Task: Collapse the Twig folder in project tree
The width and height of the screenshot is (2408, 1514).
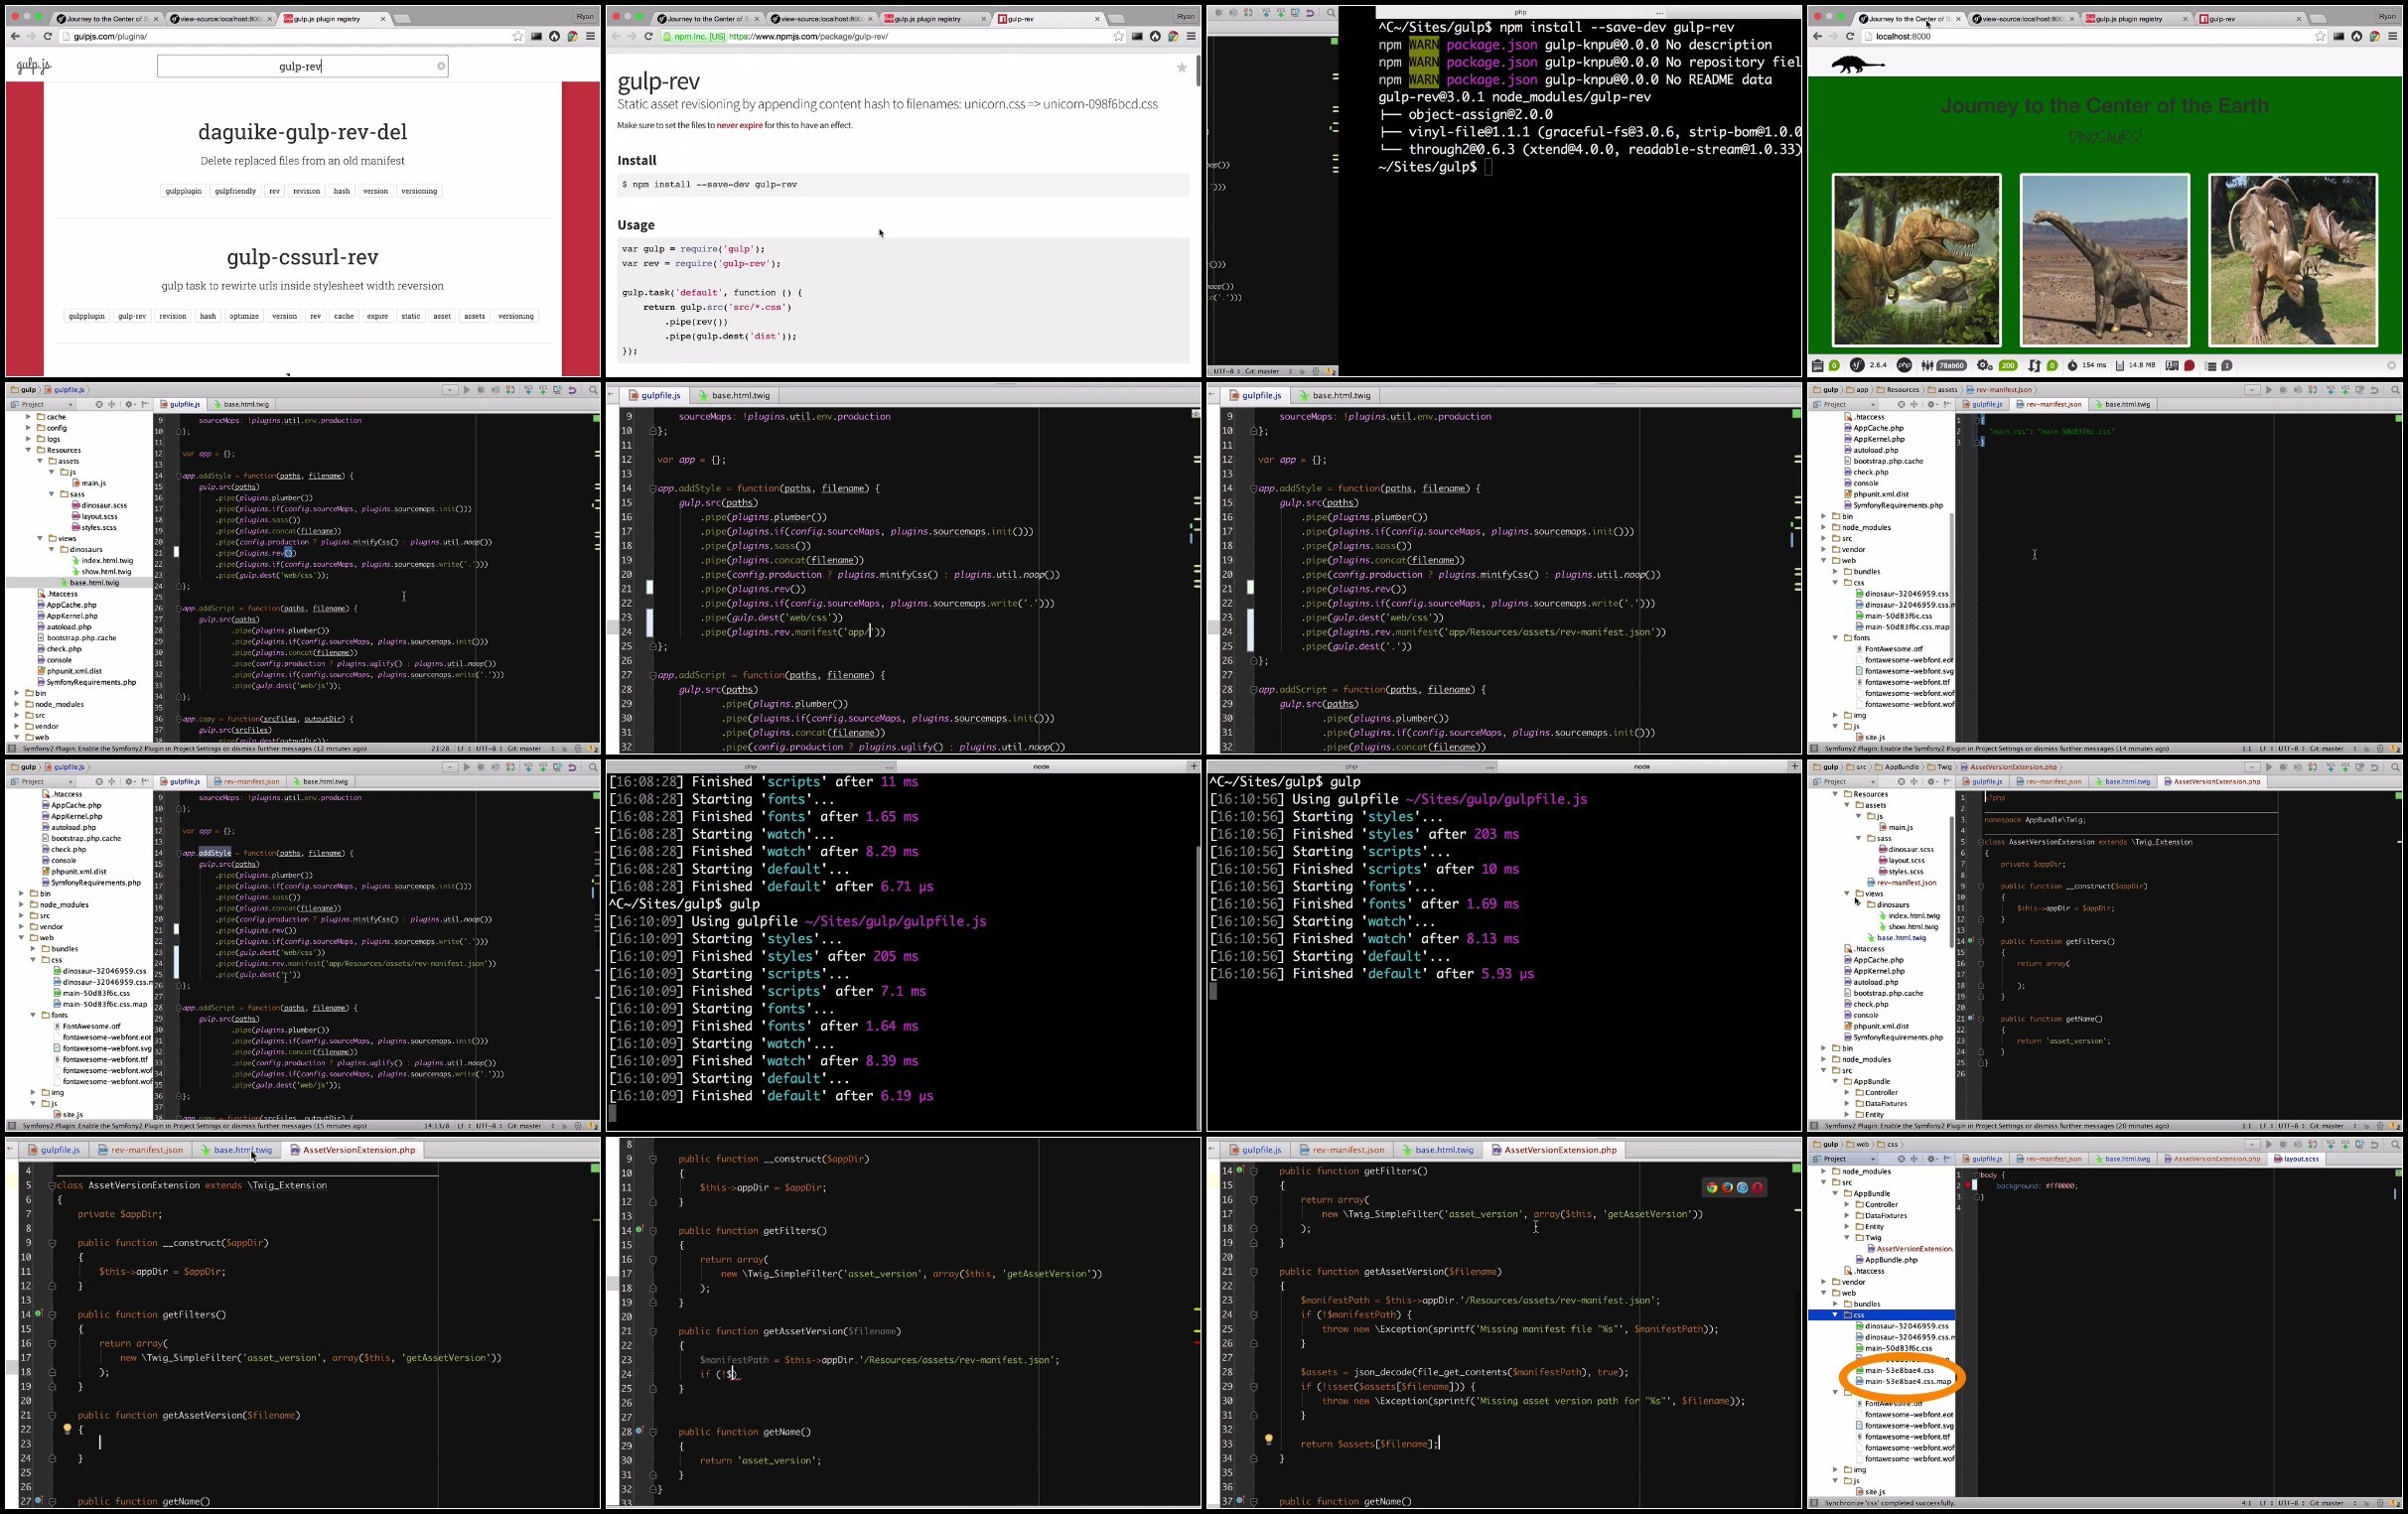Action: tap(1848, 1238)
